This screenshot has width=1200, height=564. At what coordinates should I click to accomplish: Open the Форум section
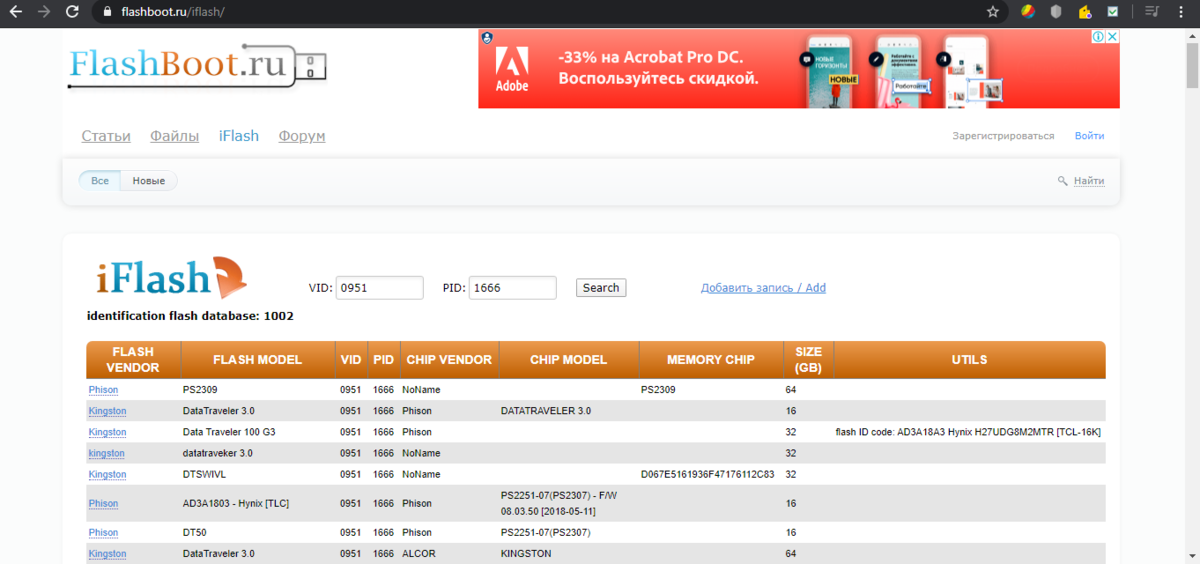coord(302,136)
